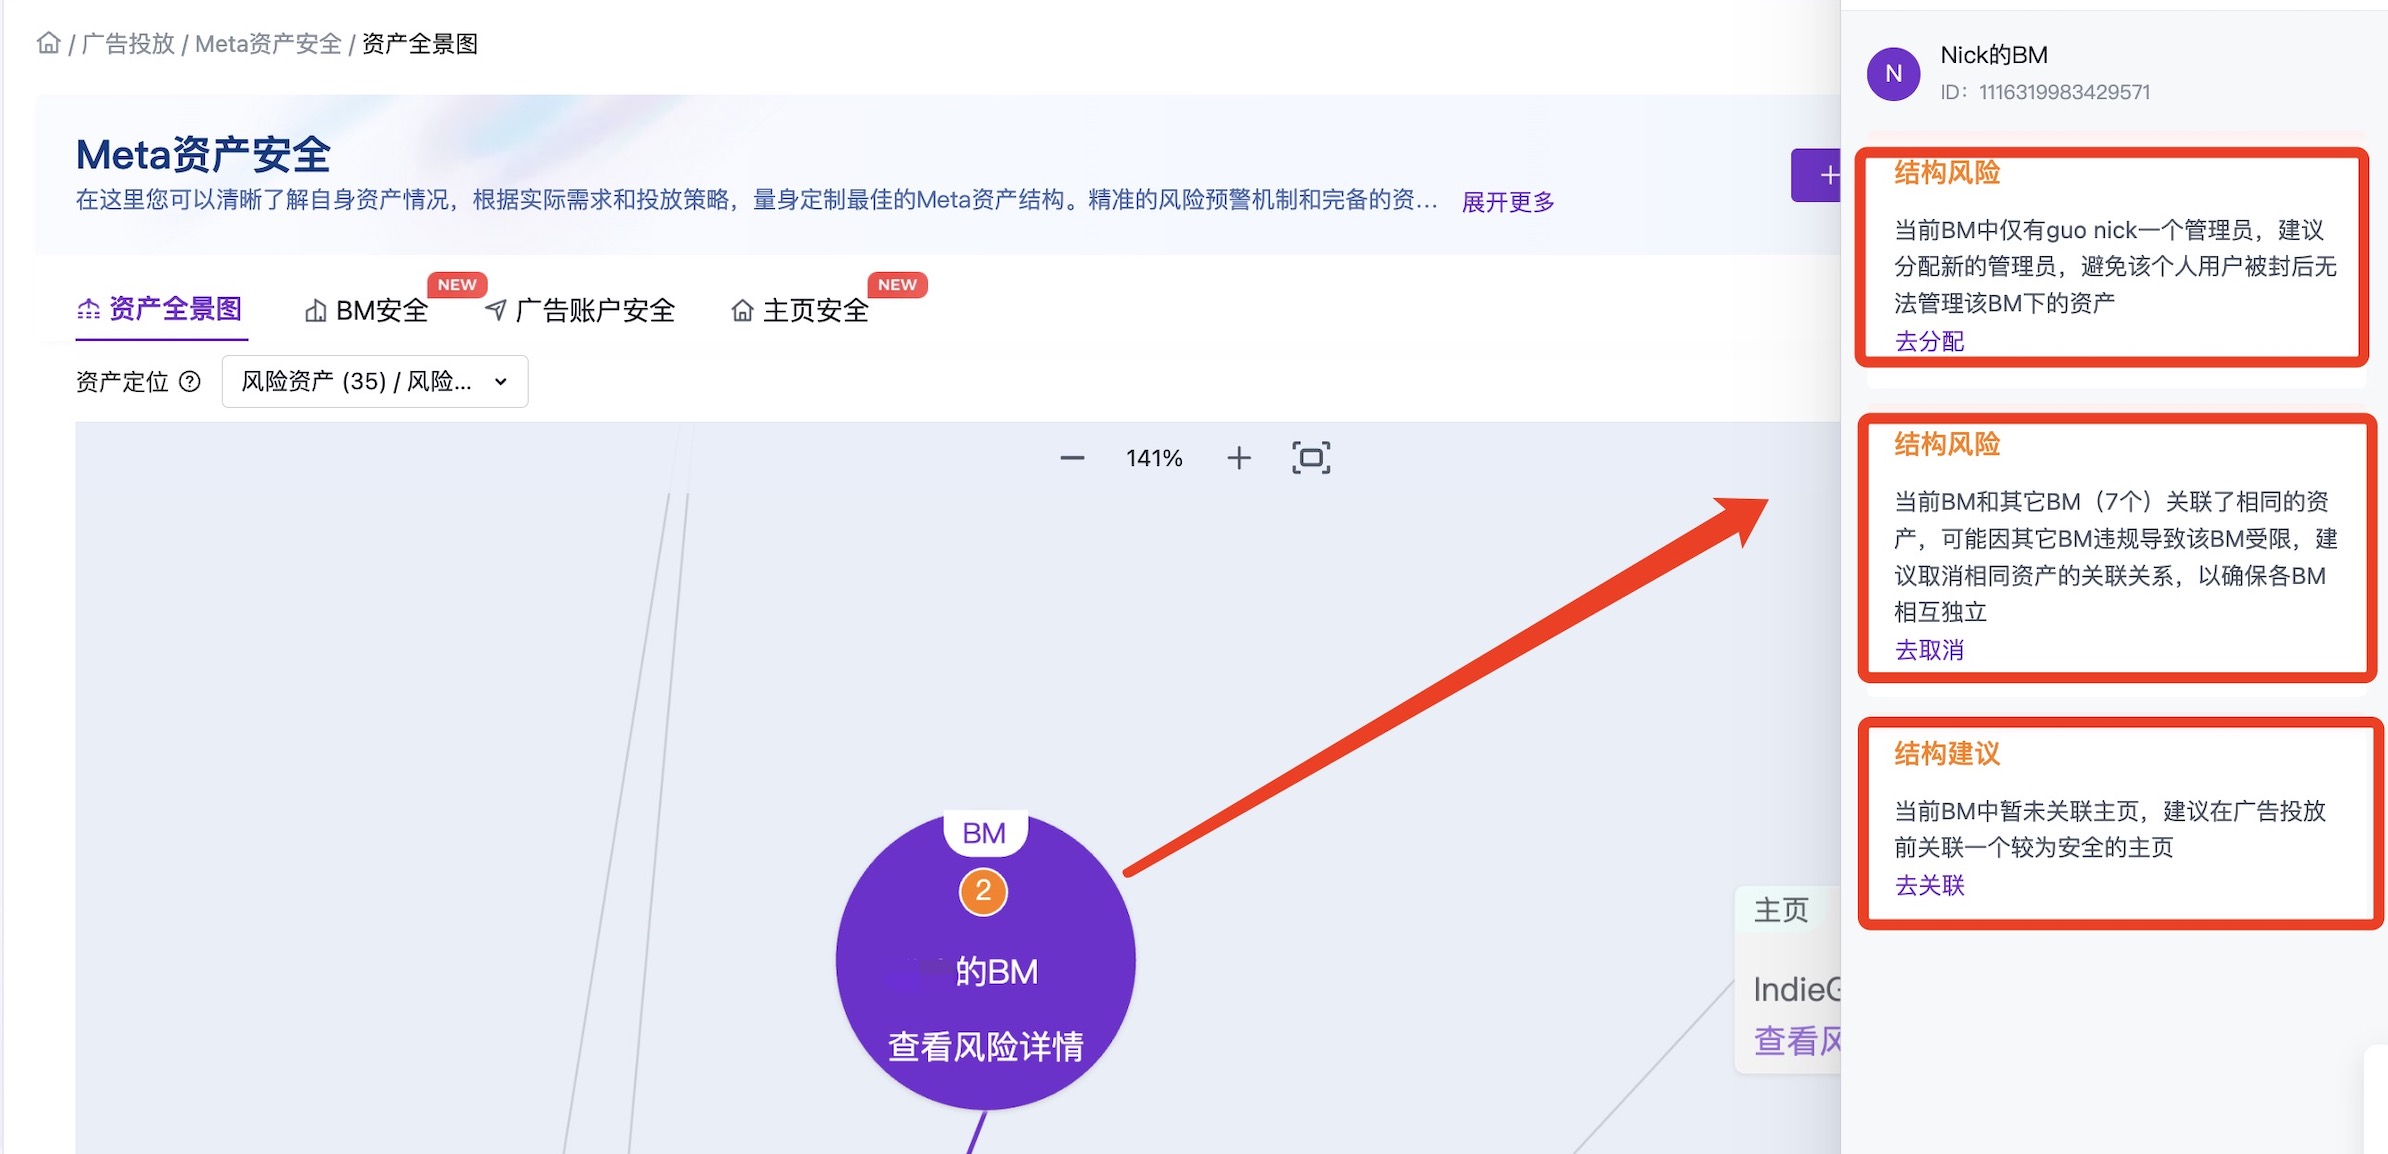Click 查看风险详情 on BM node
This screenshot has width=2388, height=1154.
pyautogui.click(x=986, y=1046)
